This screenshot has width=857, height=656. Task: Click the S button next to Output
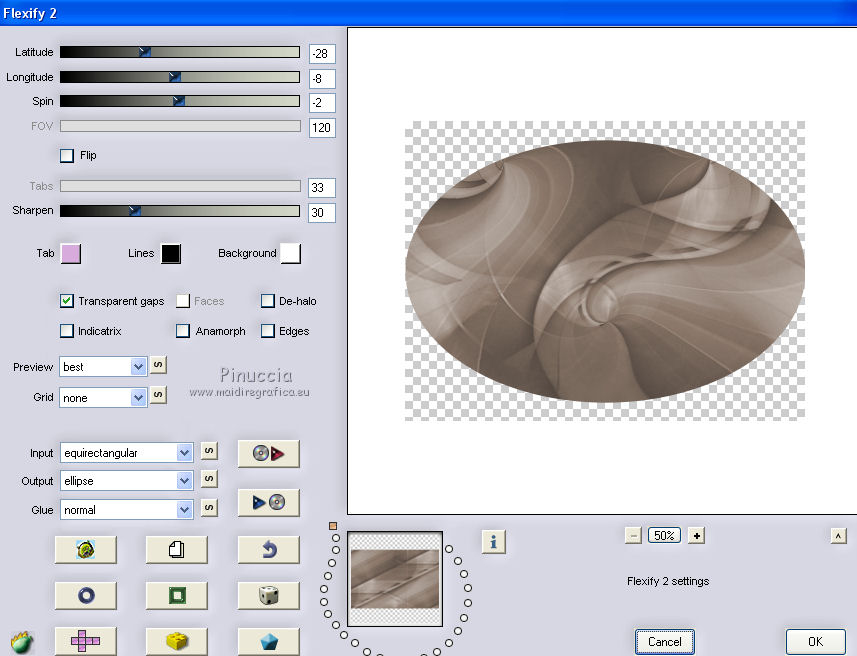pos(209,479)
